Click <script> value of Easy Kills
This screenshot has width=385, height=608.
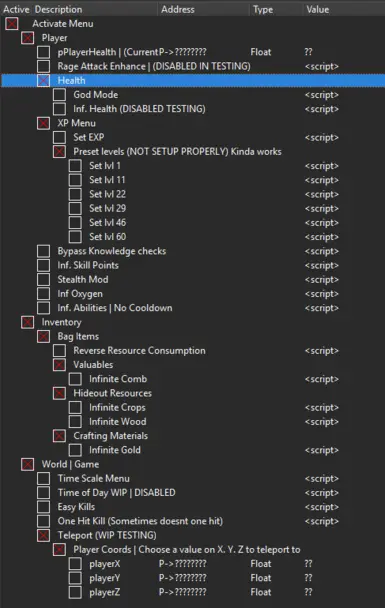point(321,507)
